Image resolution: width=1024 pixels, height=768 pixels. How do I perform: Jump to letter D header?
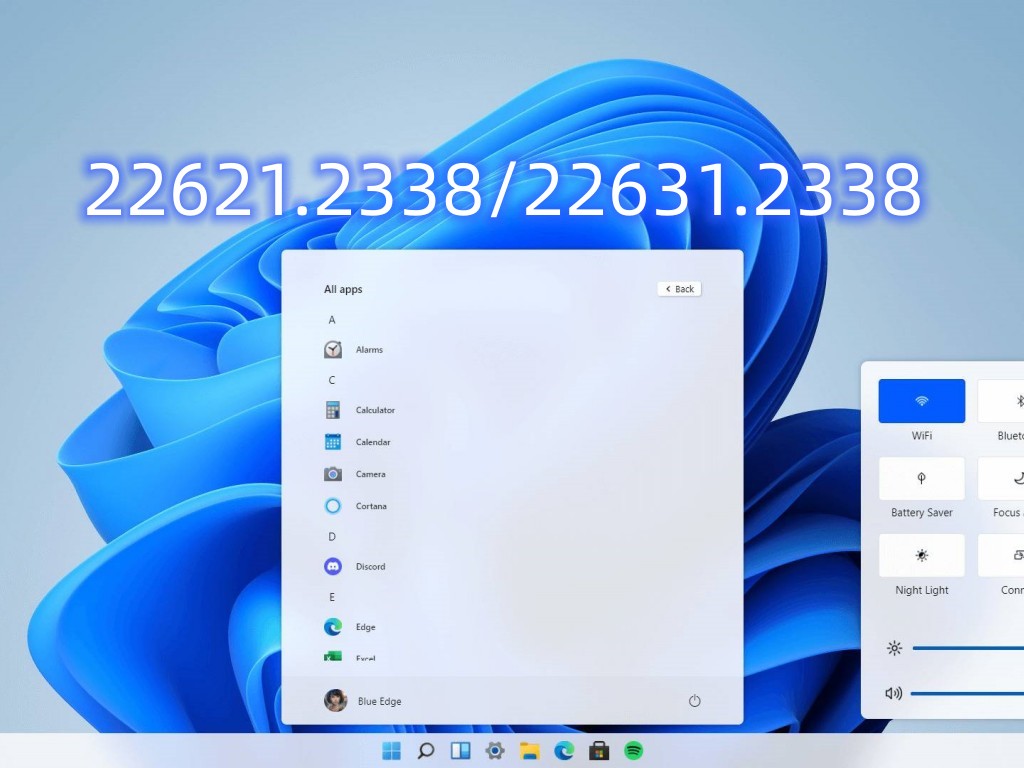[332, 537]
